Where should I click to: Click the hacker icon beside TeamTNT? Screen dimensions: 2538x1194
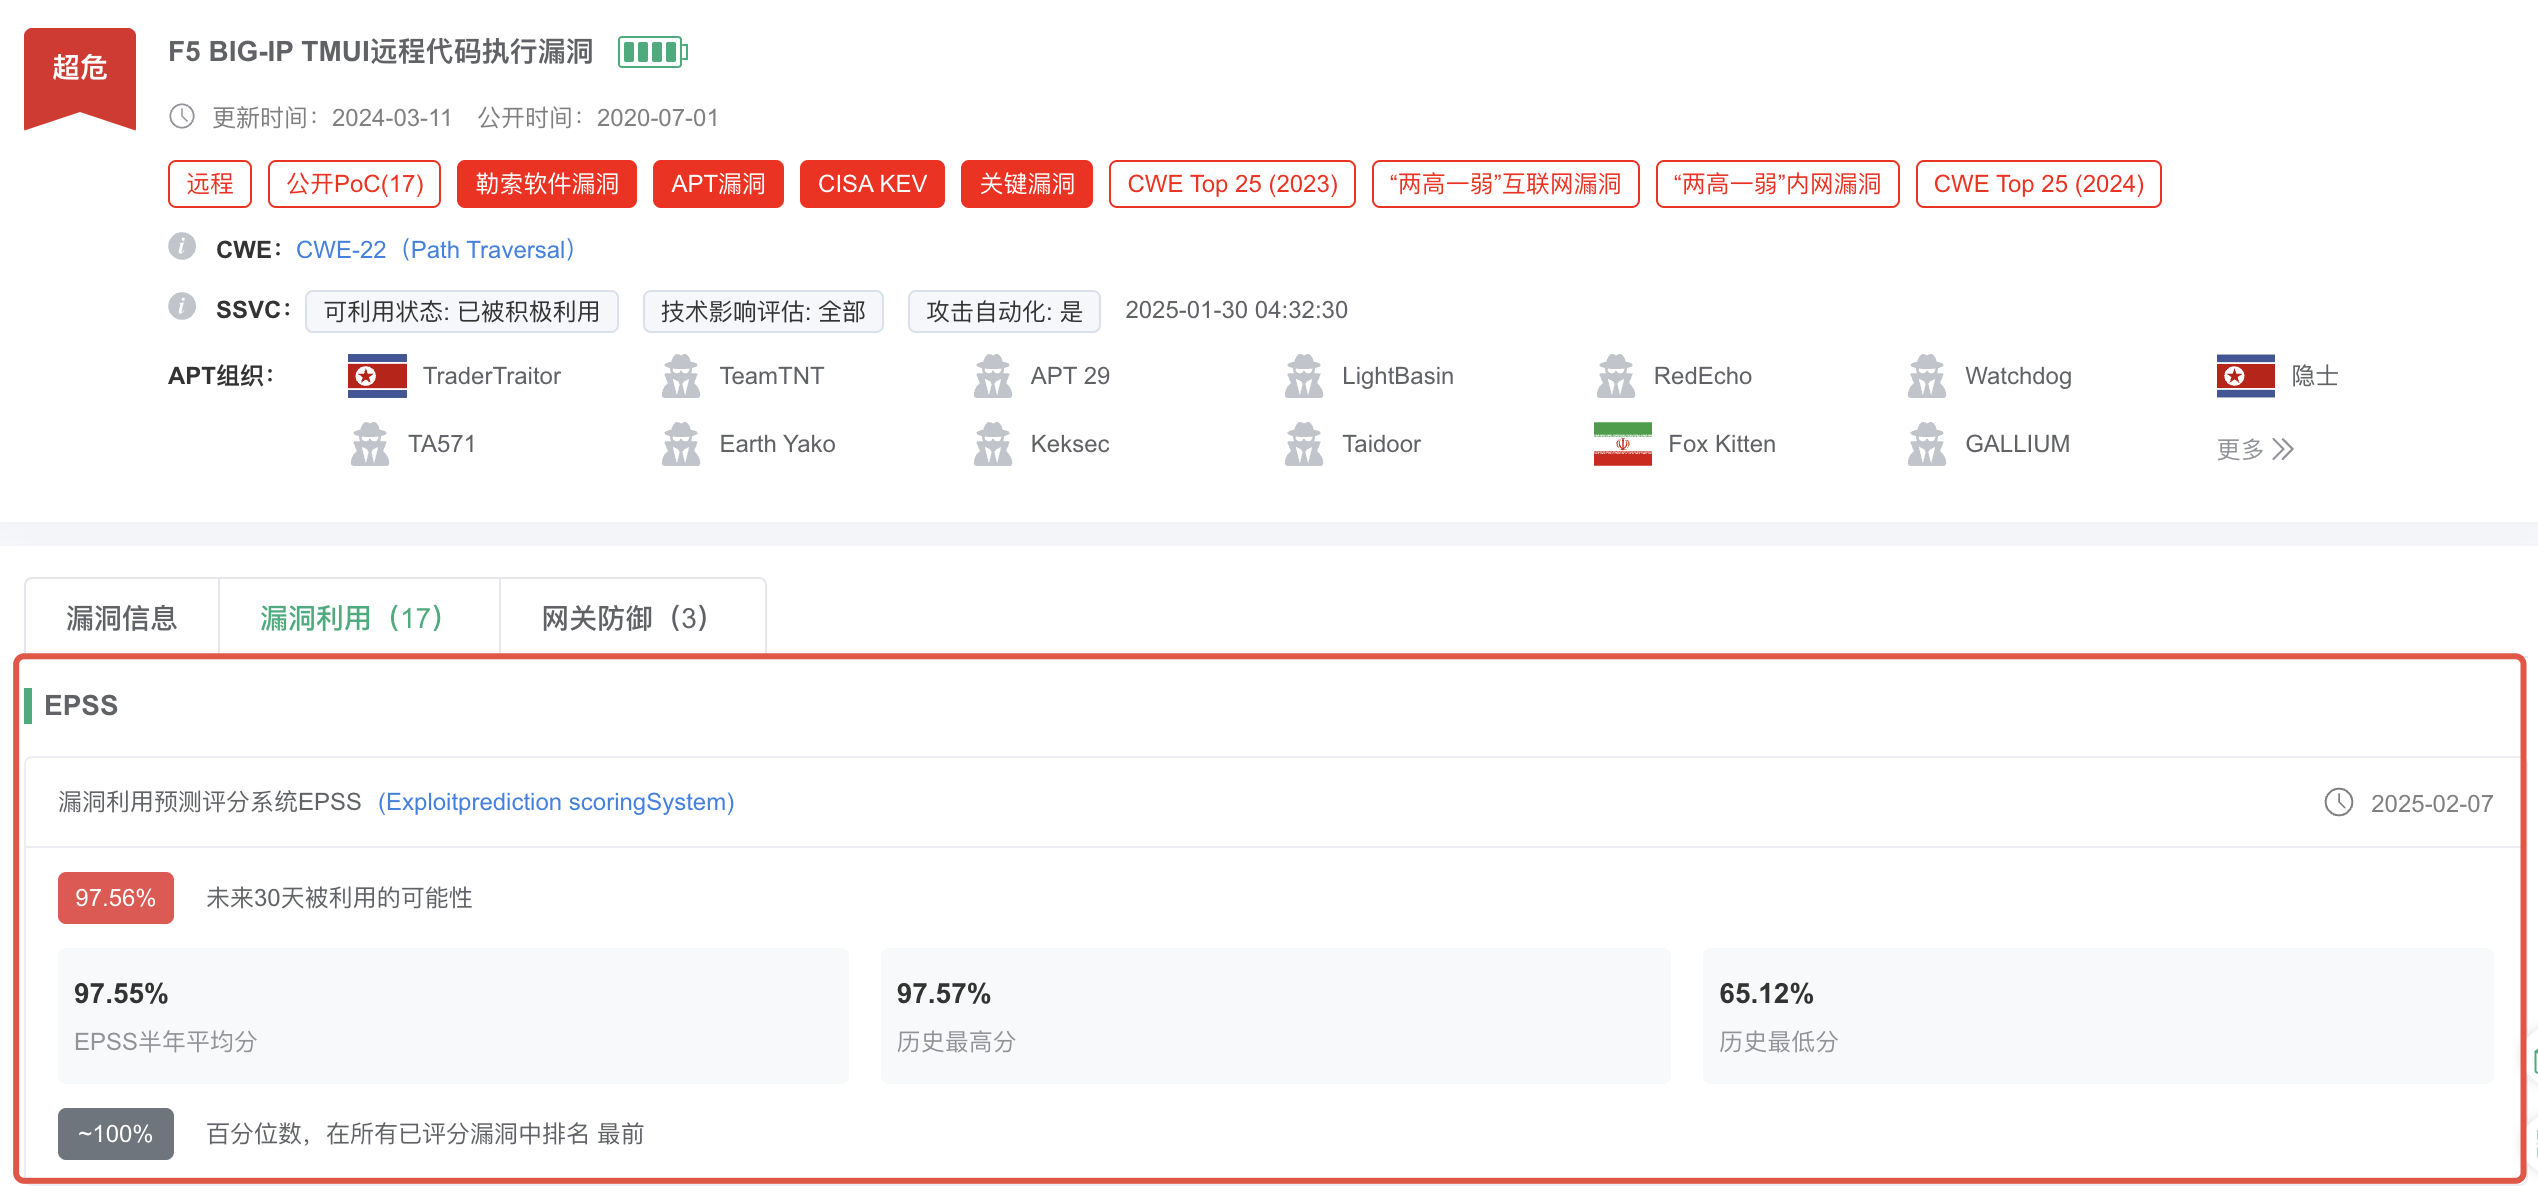(681, 376)
